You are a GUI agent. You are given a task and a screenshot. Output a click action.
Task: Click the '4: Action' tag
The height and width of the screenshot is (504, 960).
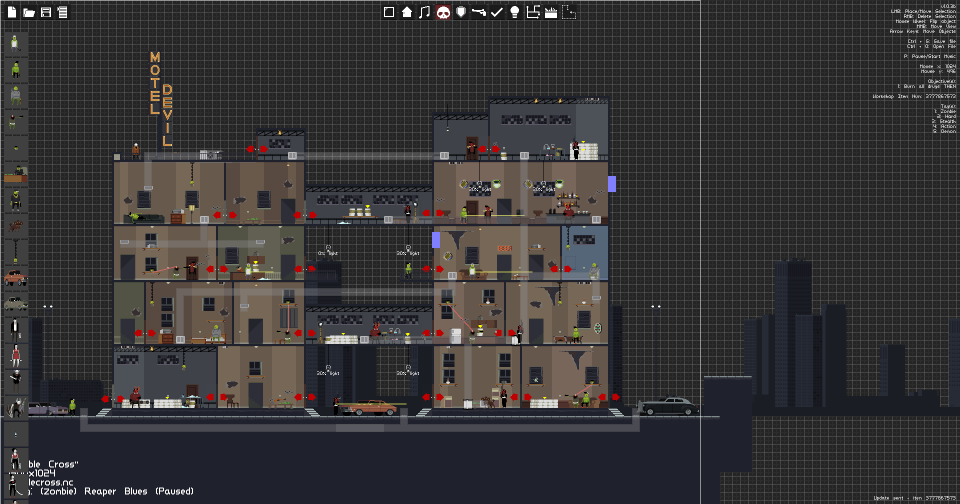tap(944, 126)
